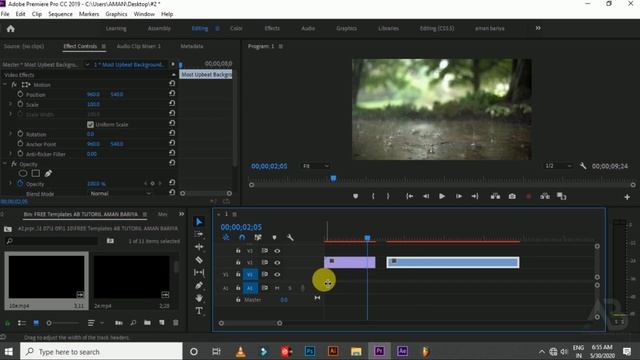This screenshot has width=640, height=360.
Task: Create ellipse mask under Opacity
Action: [23, 173]
